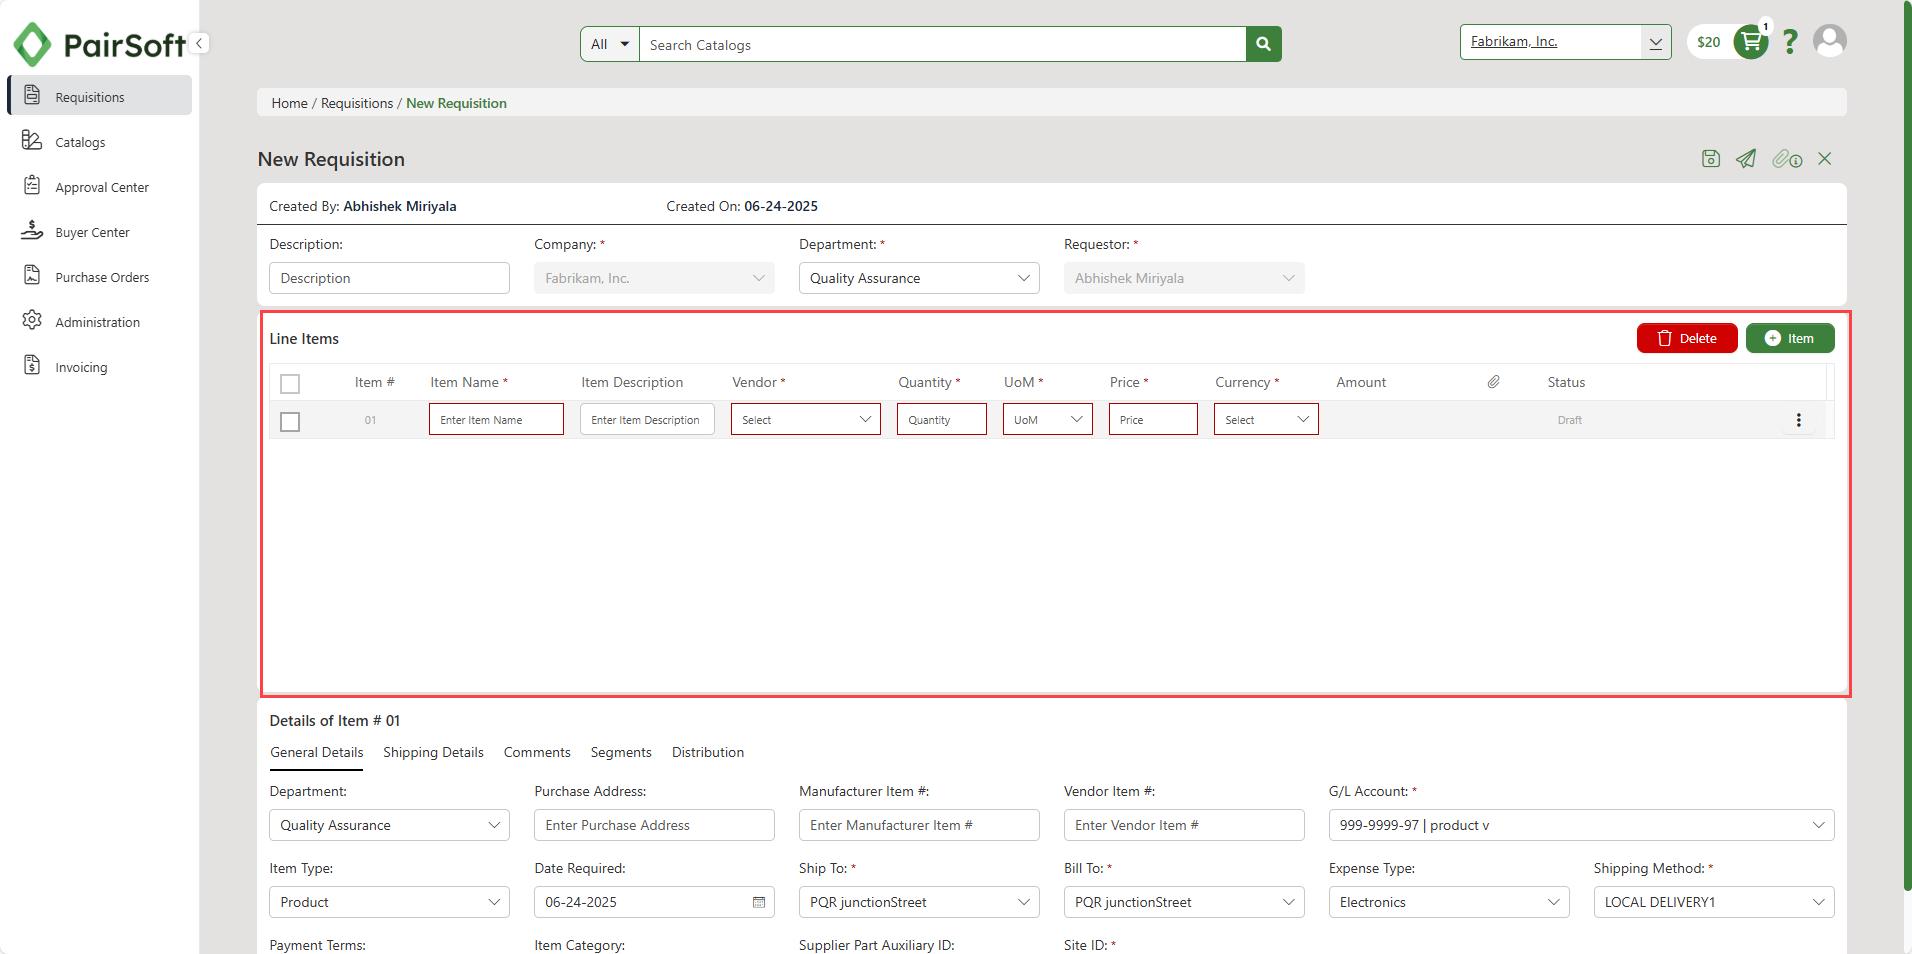Image resolution: width=1912 pixels, height=954 pixels.
Task: Open the Comments tab
Action: pos(537,752)
